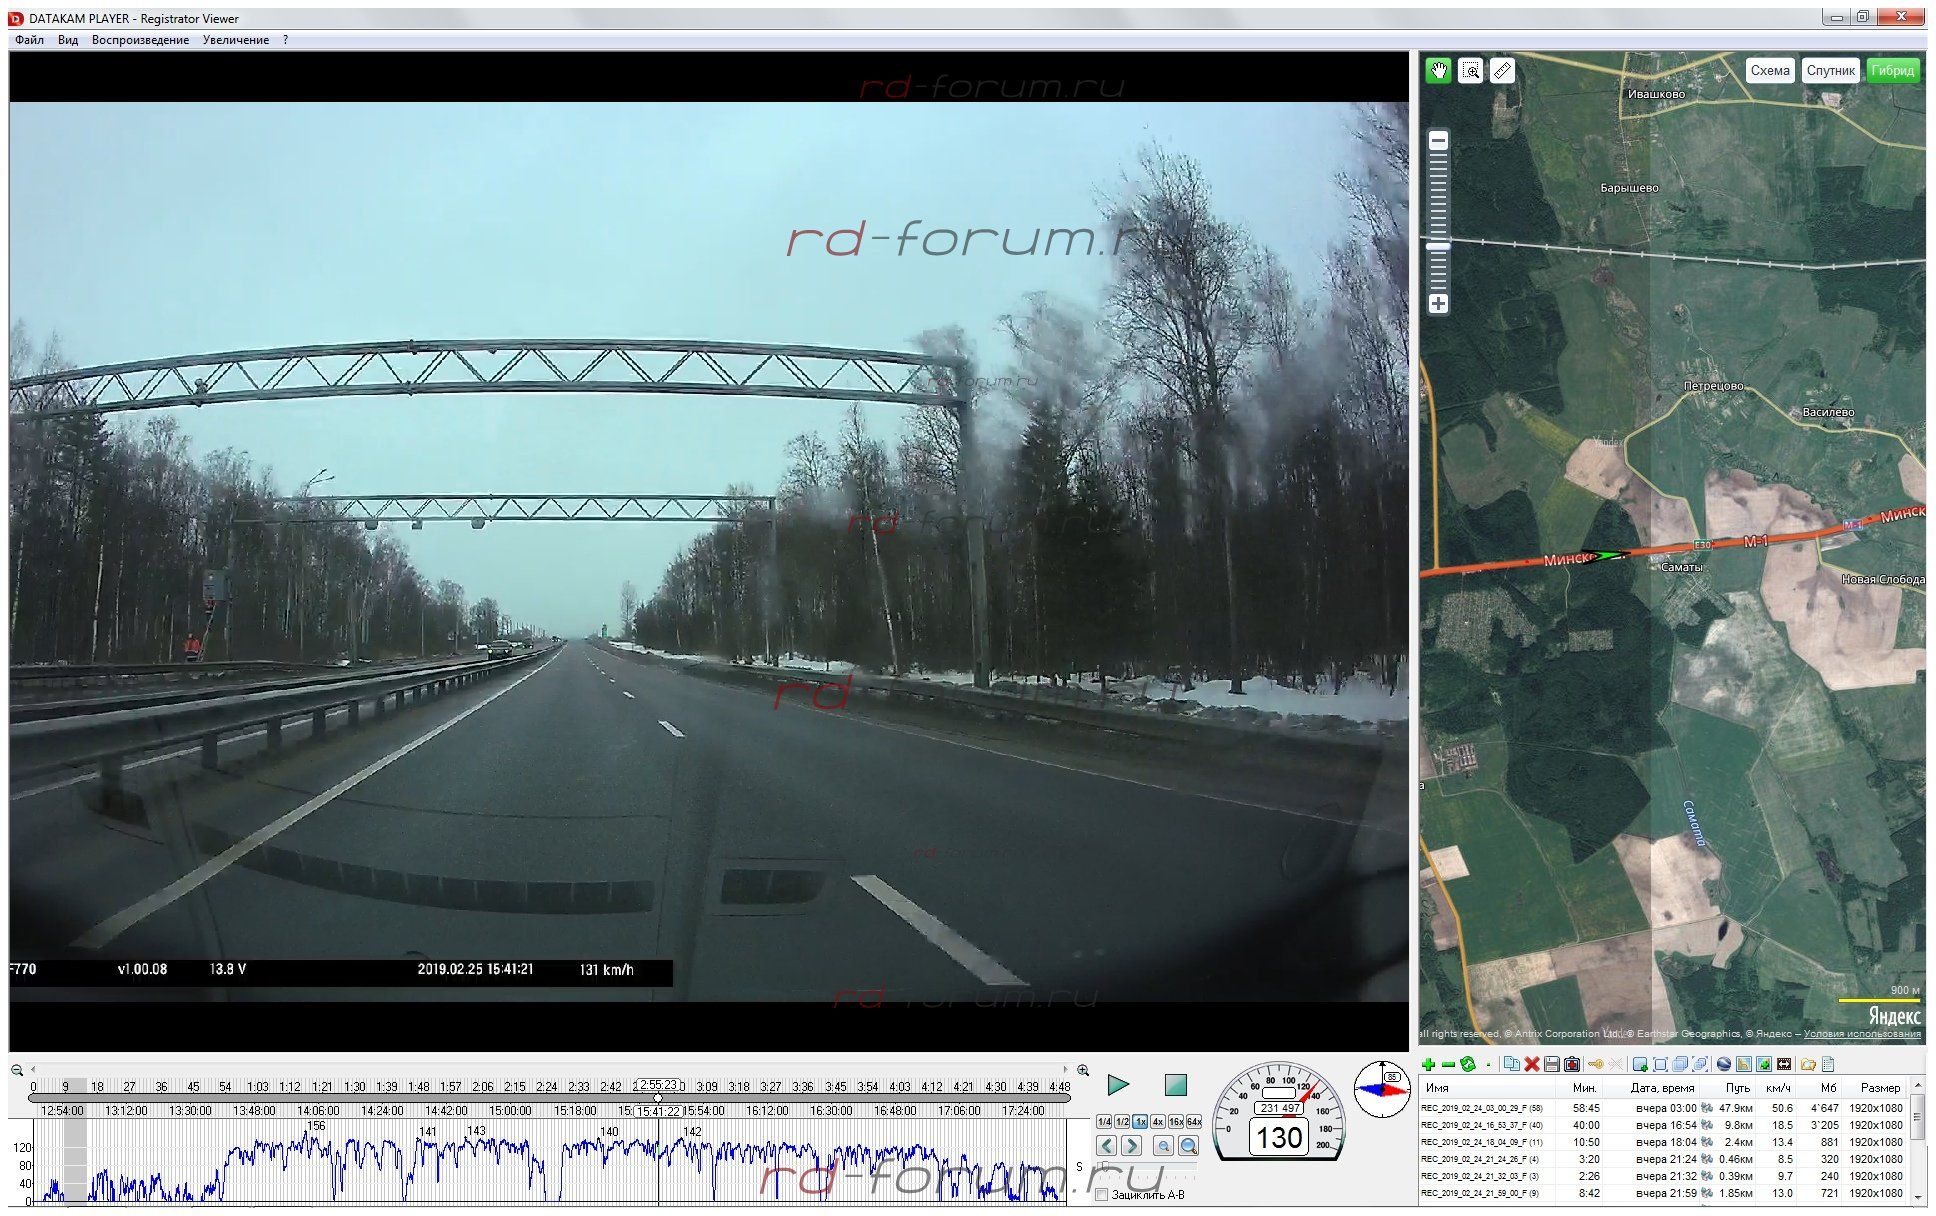Click the refresh file list icon
Viewport: 1936px width, 1216px height.
point(1467,1064)
